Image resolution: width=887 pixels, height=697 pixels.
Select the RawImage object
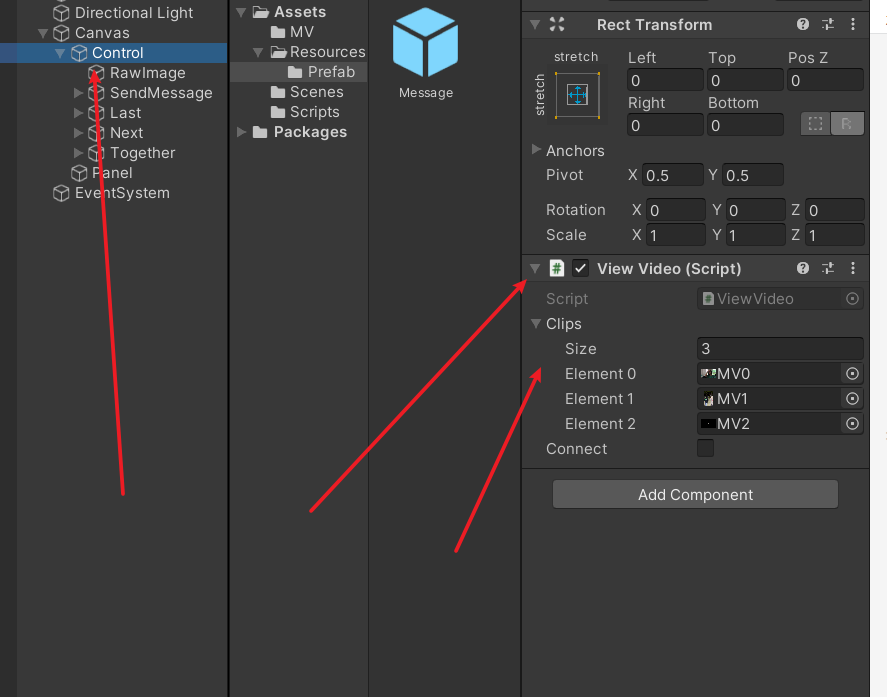tap(147, 73)
